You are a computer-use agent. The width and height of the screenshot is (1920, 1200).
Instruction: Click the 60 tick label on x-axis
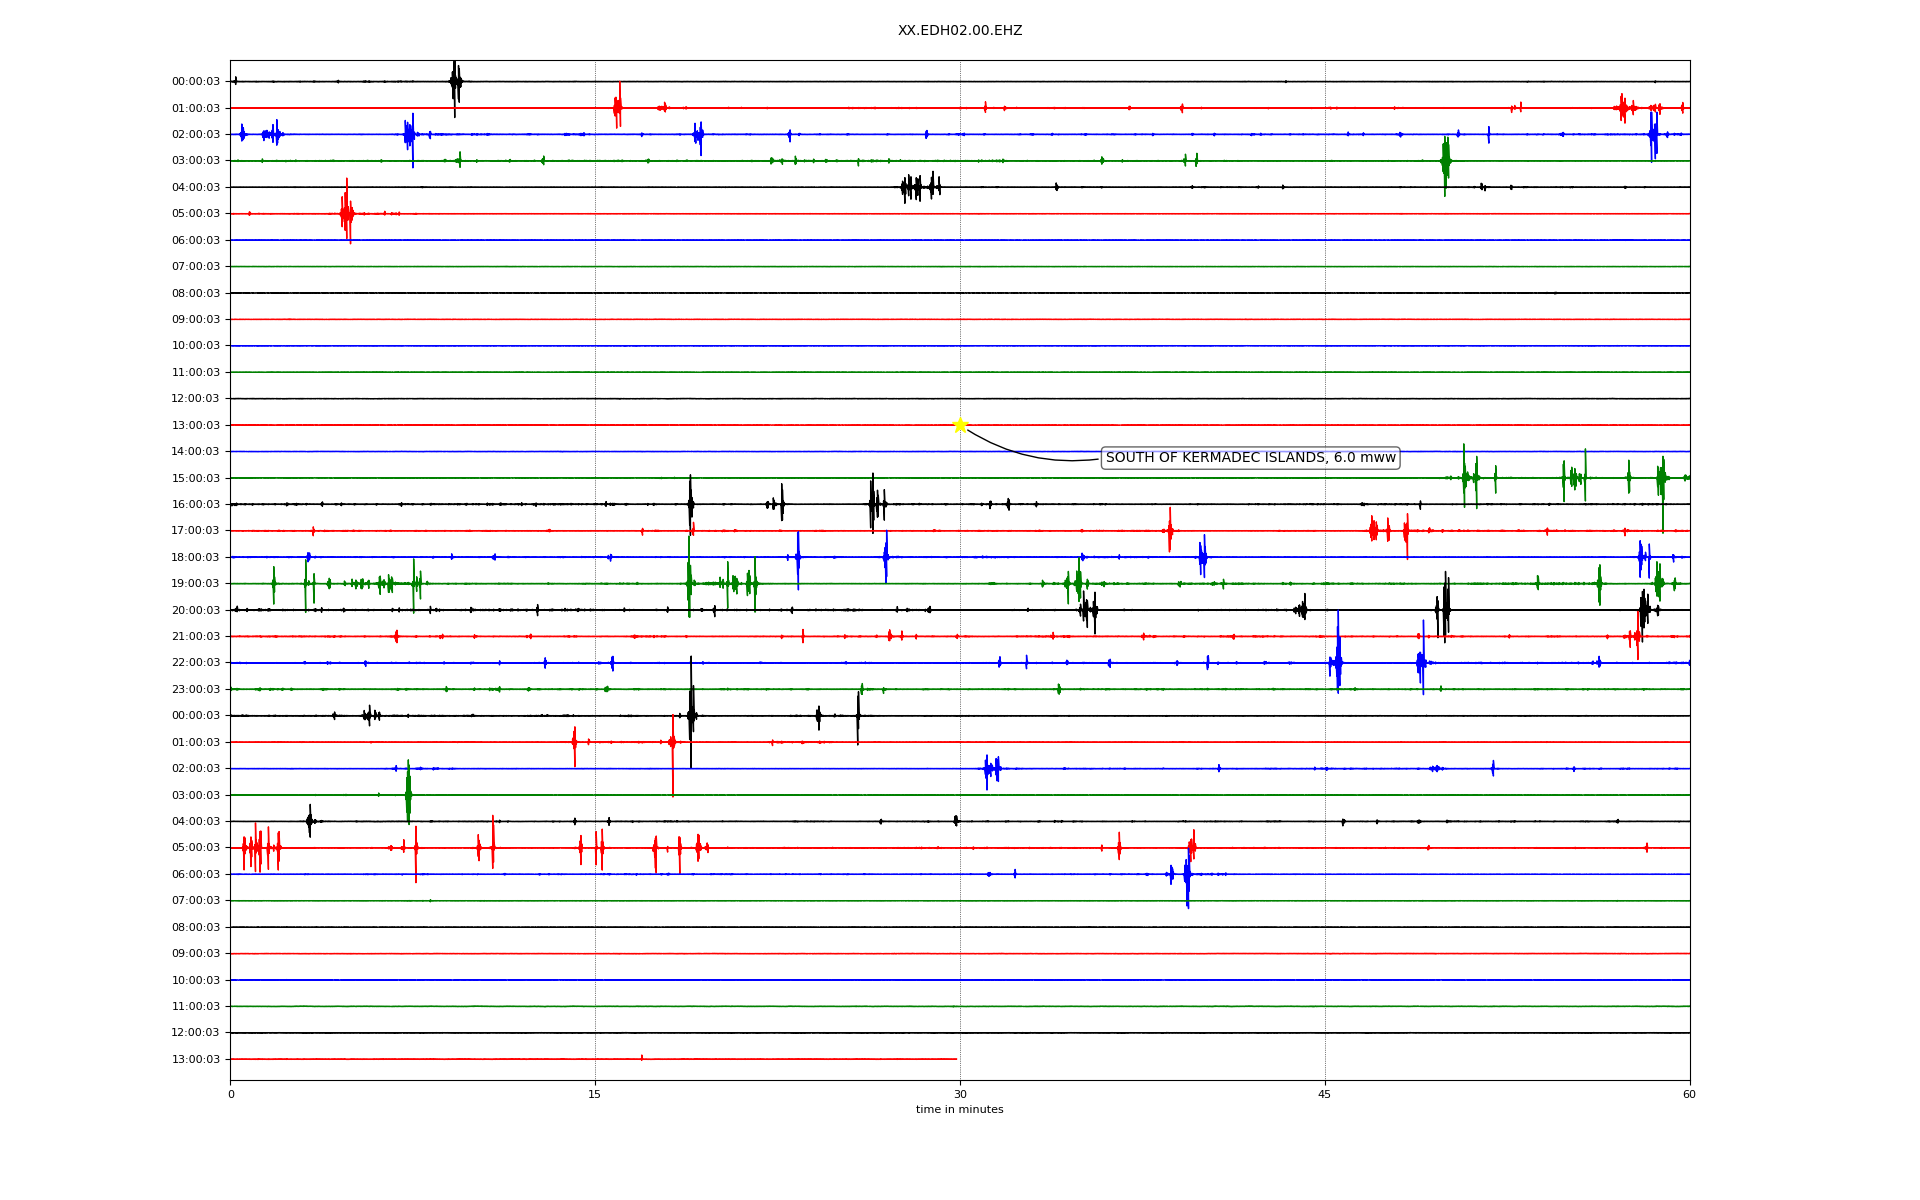pyautogui.click(x=1689, y=1094)
